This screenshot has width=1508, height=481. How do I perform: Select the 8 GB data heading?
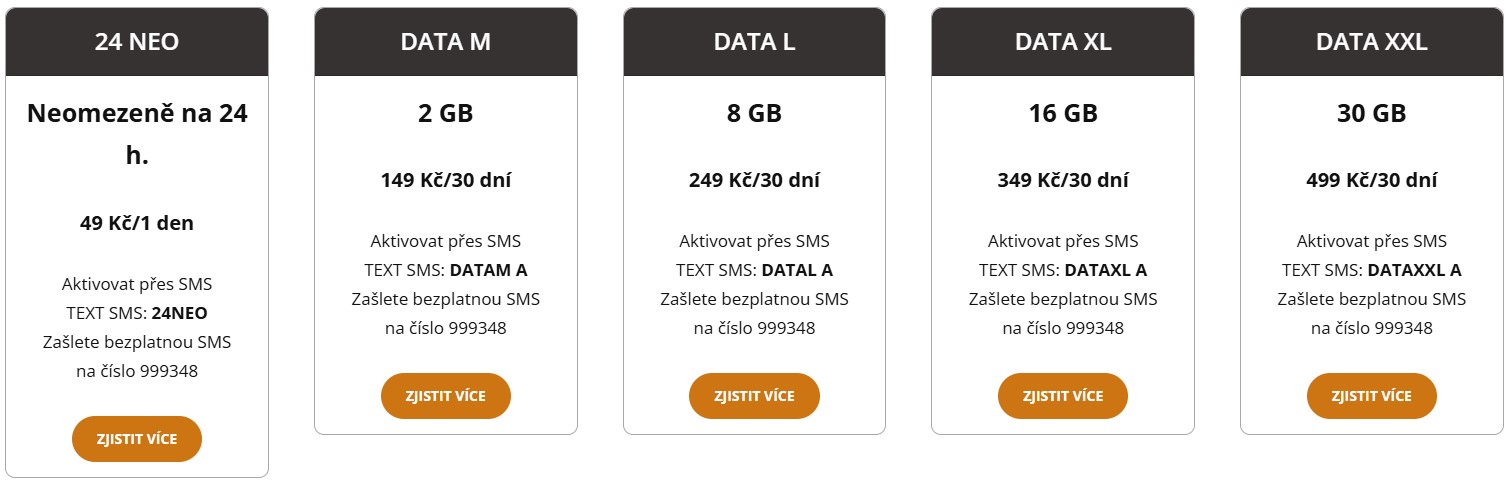click(755, 114)
